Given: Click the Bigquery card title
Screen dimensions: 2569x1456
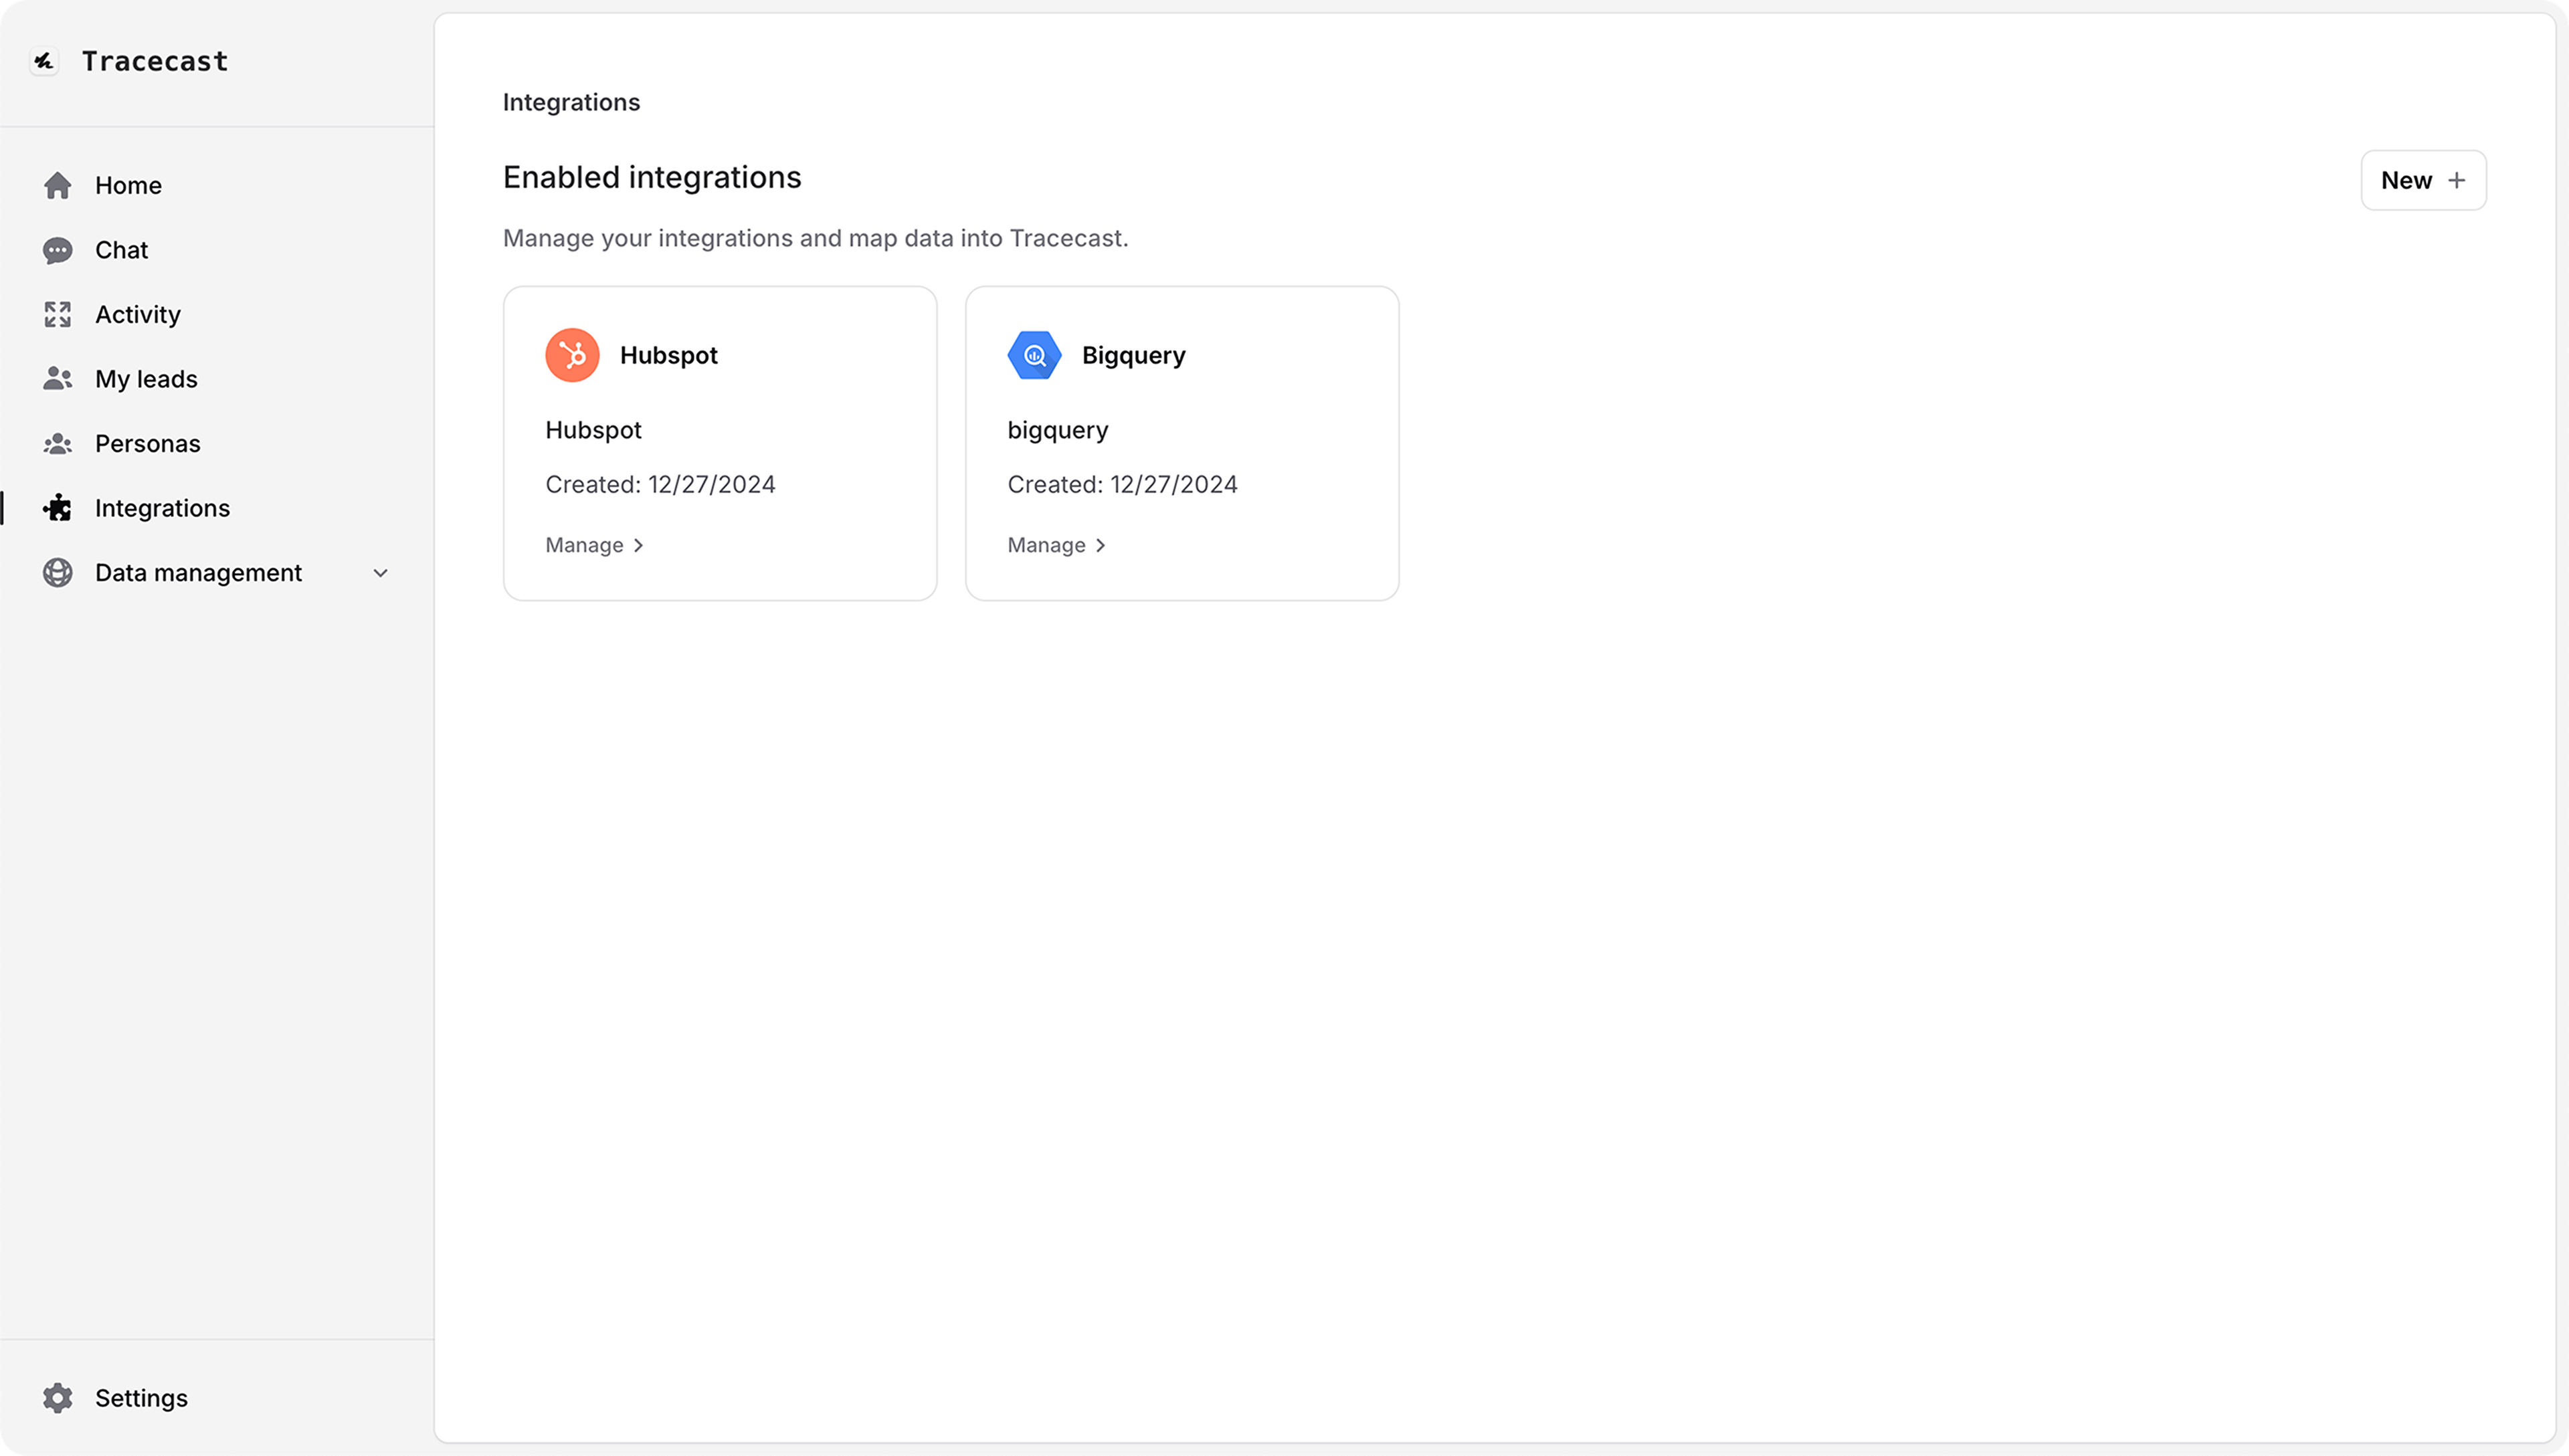Looking at the screenshot, I should (1134, 356).
